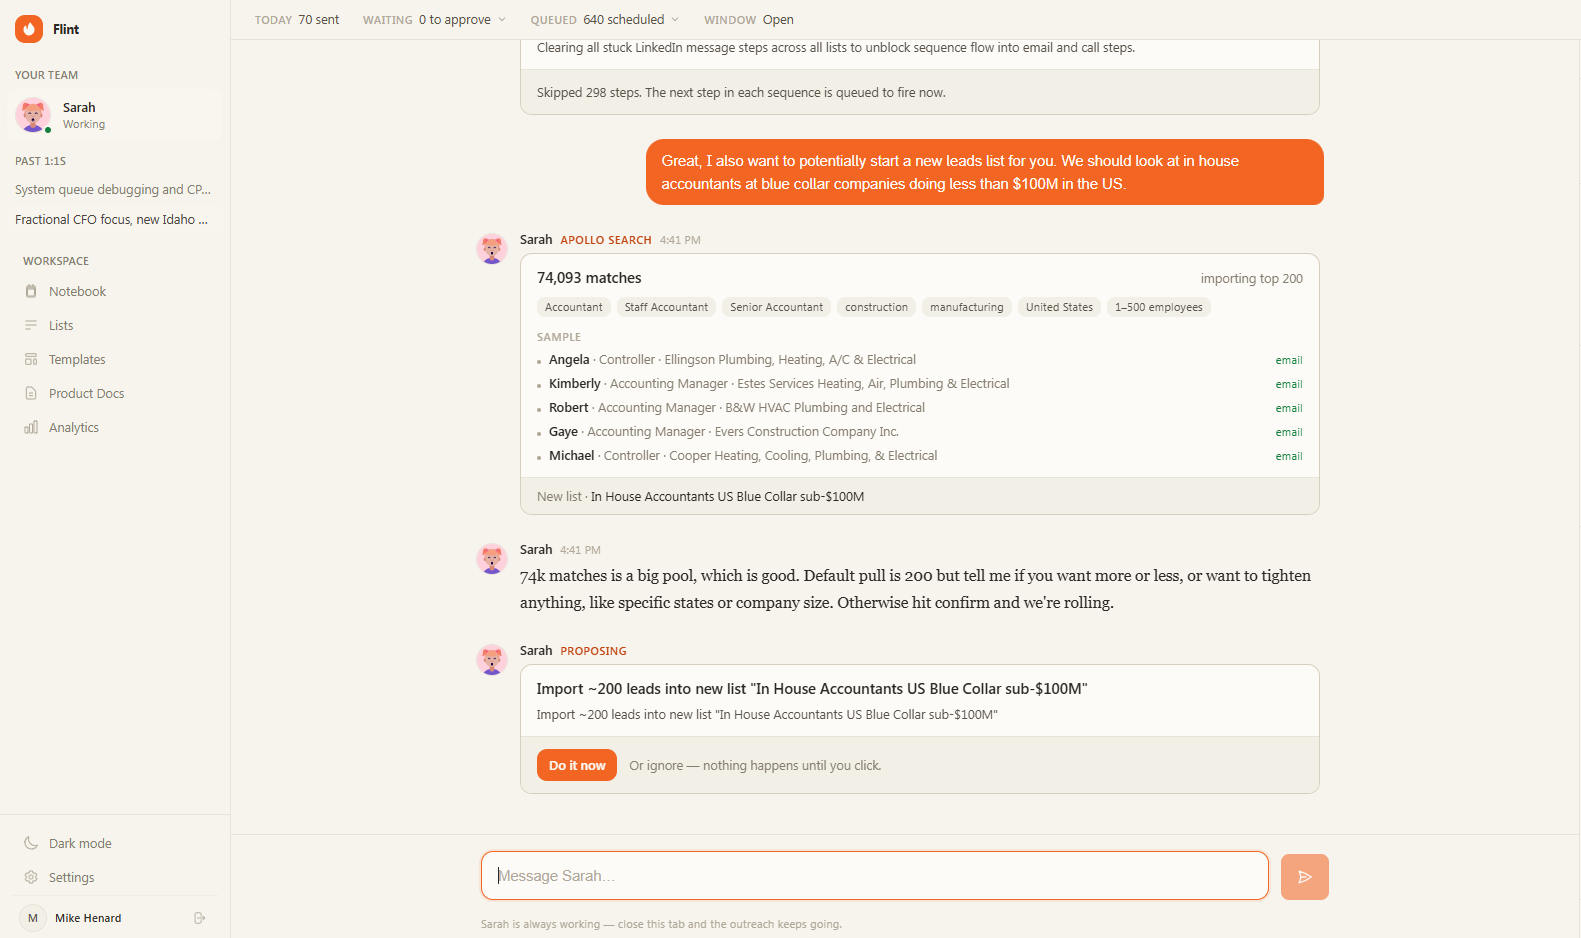Click the Templates icon in the sidebar
1581x938 pixels.
(31, 359)
